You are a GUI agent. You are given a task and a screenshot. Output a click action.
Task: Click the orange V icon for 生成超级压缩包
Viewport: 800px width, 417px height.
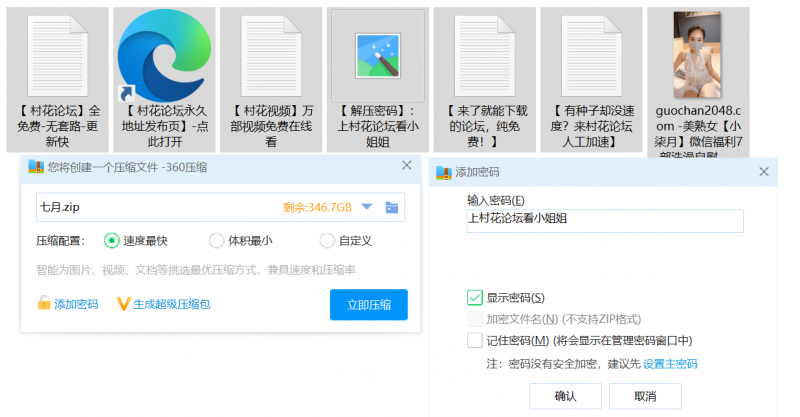pos(124,304)
